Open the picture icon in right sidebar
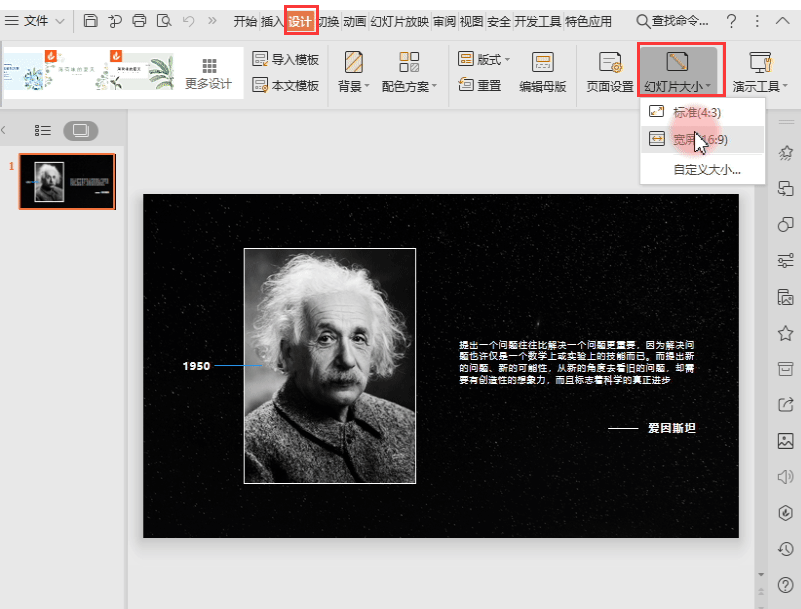Image resolution: width=801 pixels, height=609 pixels. point(785,440)
